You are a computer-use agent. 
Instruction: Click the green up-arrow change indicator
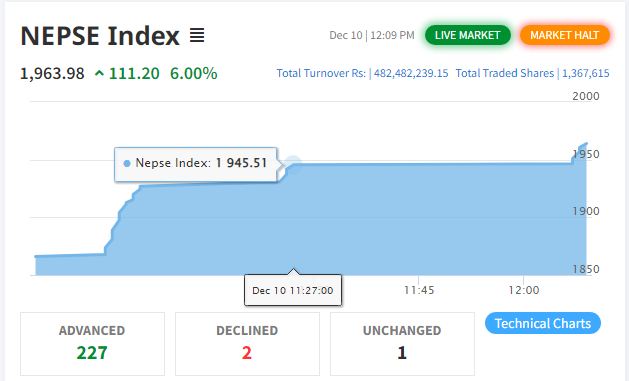[99, 73]
